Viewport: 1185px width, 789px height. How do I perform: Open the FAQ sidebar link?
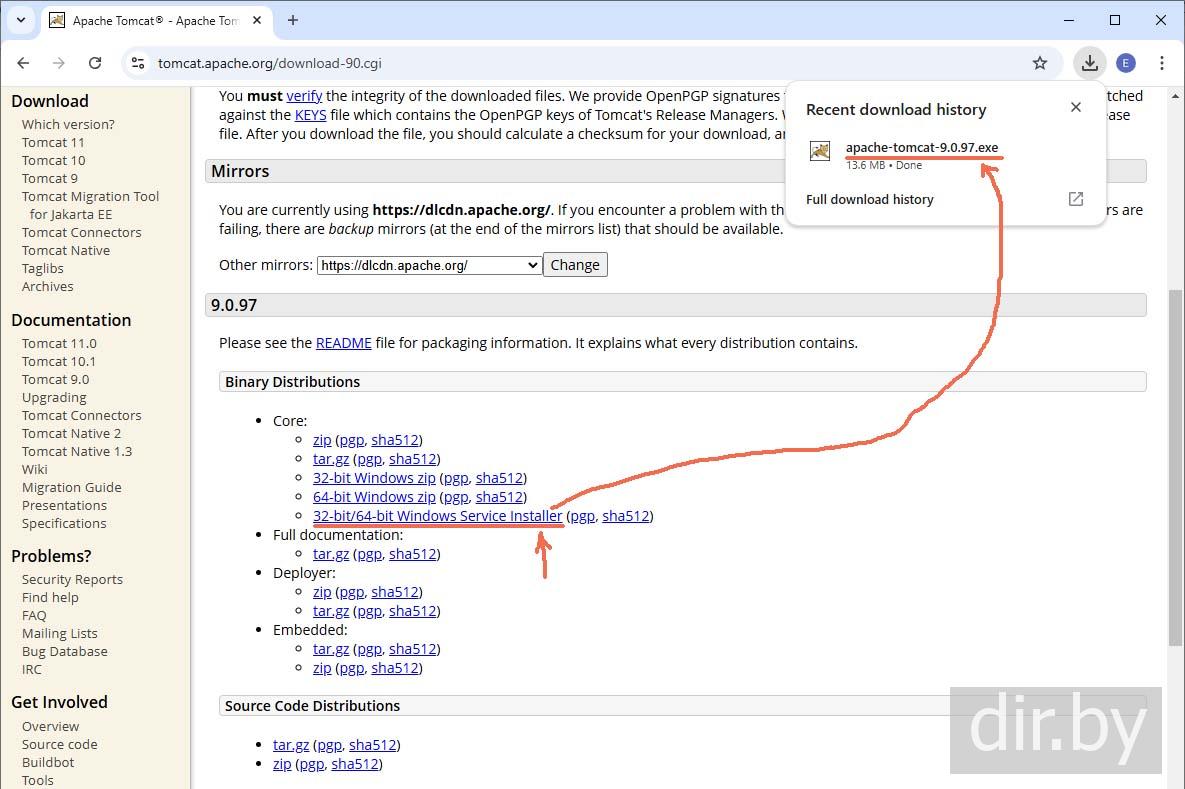34,615
